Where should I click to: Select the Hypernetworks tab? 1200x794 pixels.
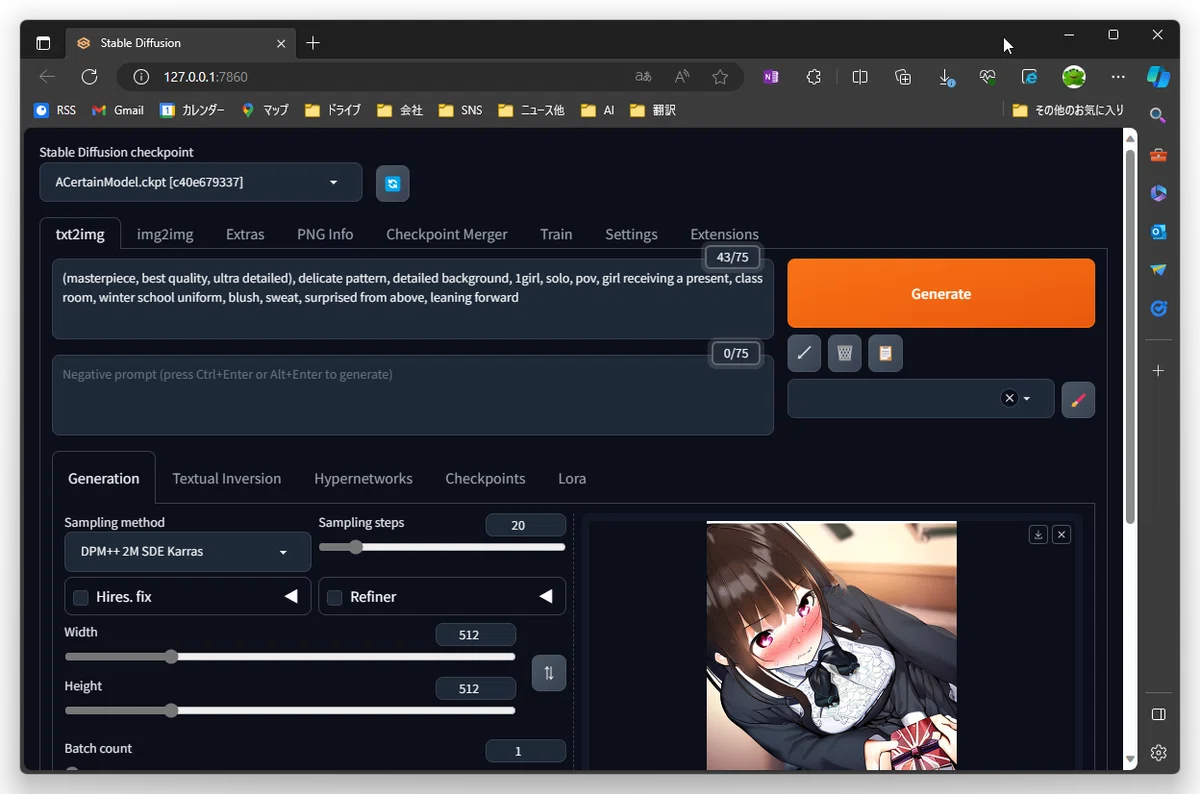(363, 478)
